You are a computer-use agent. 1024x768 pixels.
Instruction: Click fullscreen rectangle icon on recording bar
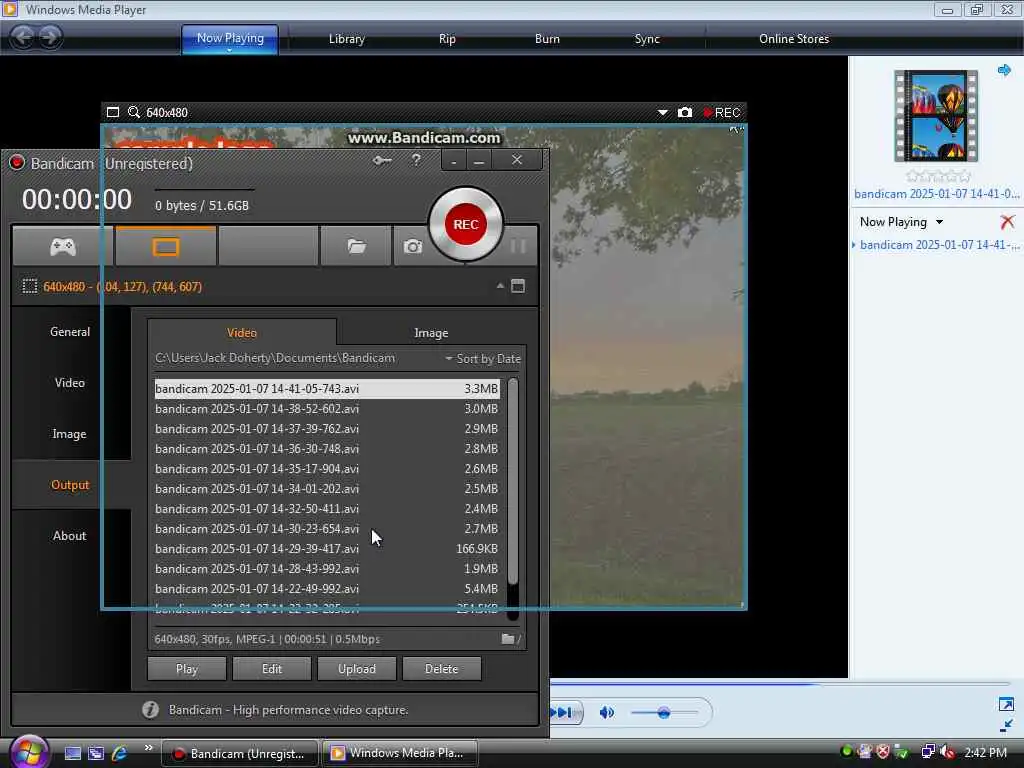pos(113,112)
